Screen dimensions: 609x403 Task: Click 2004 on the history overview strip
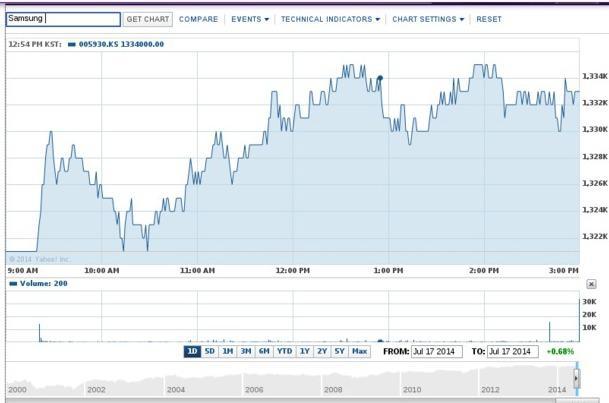pos(176,389)
